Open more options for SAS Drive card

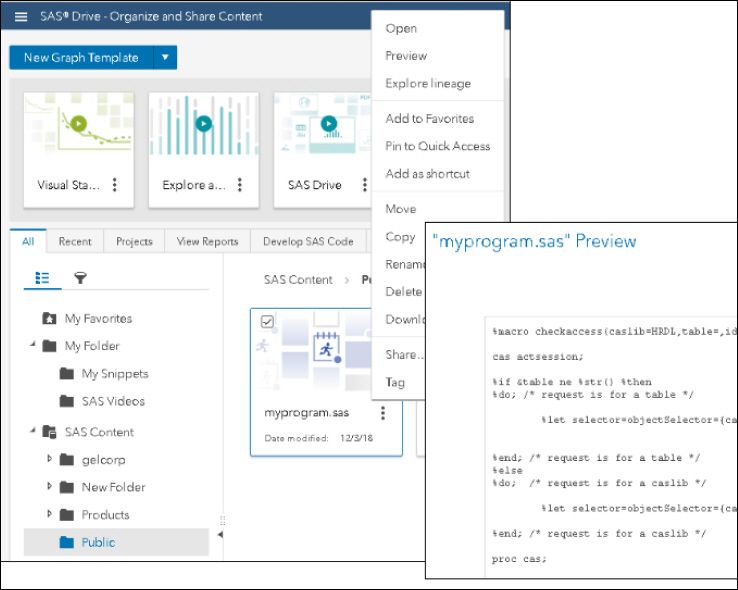(x=364, y=184)
